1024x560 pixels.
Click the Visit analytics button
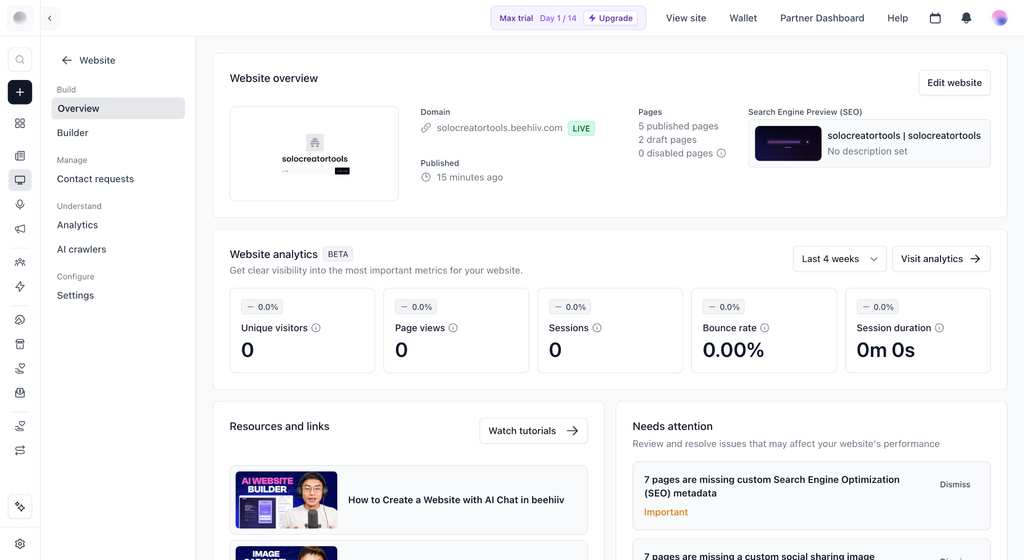coord(941,259)
